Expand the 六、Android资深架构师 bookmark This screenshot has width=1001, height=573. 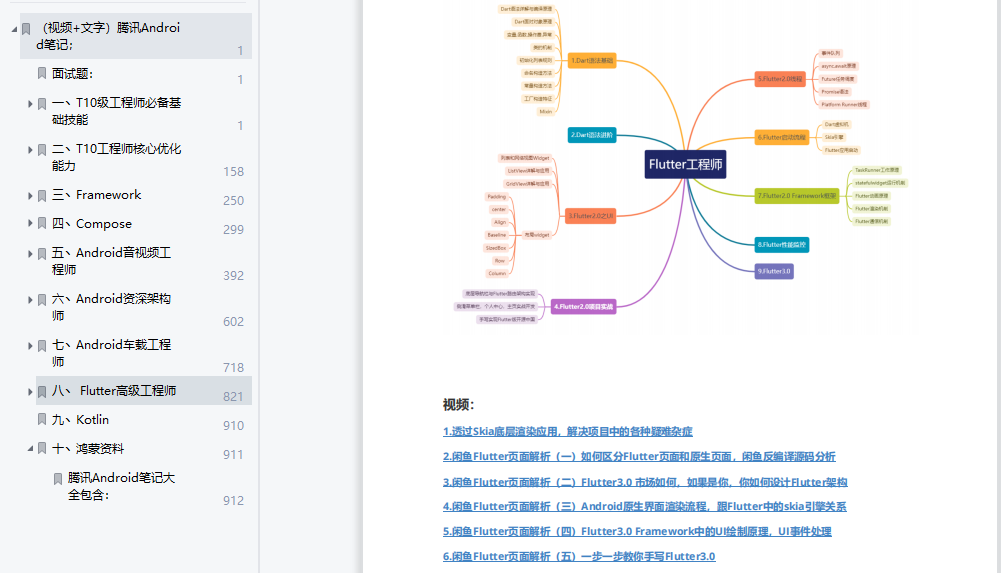pos(29,300)
